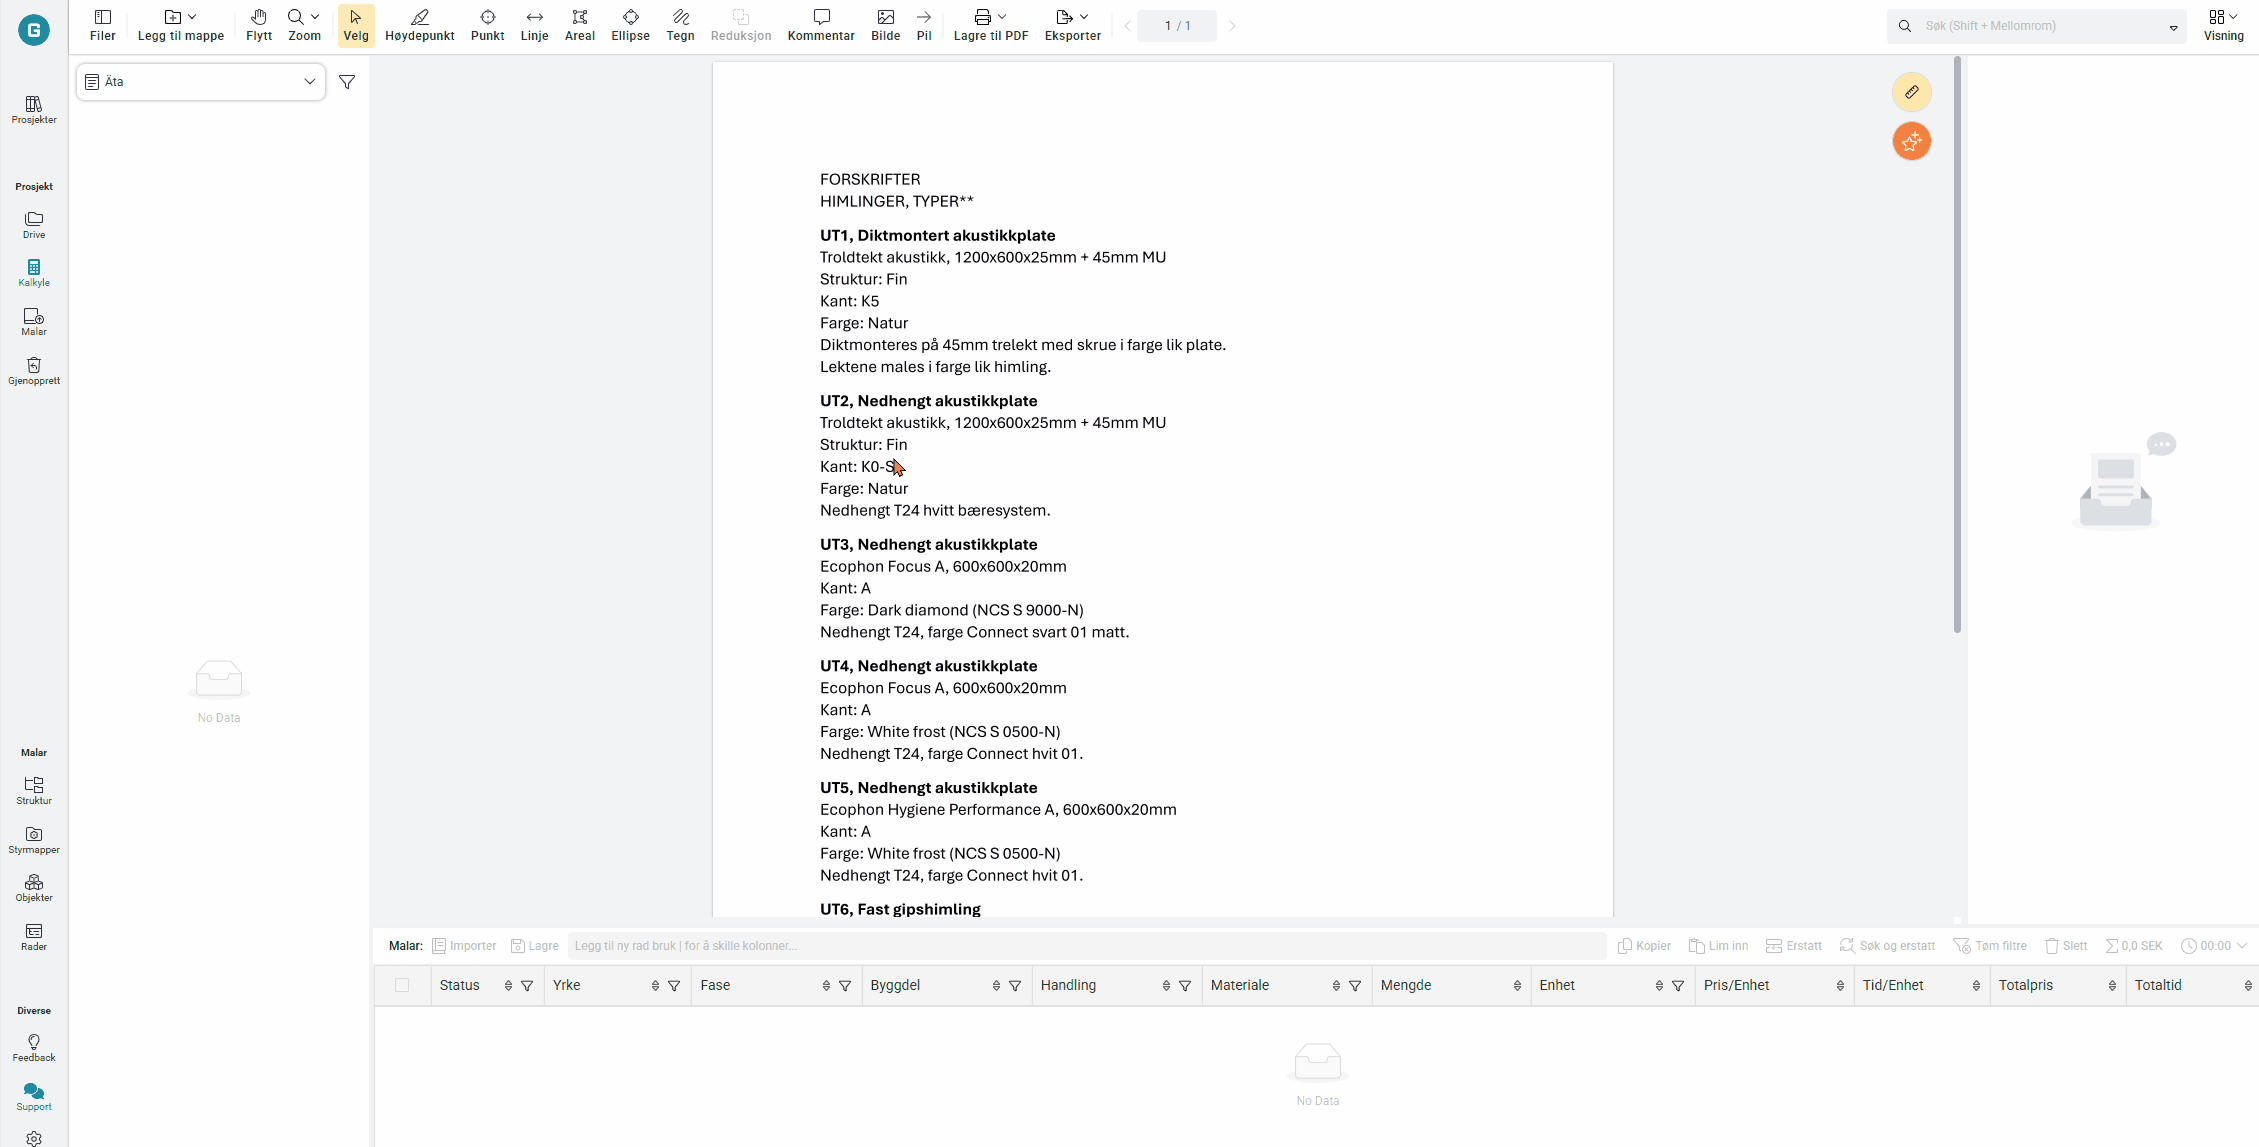This screenshot has width=2259, height=1147.
Task: Activate the Ellipse drawing tool
Action: [x=630, y=24]
